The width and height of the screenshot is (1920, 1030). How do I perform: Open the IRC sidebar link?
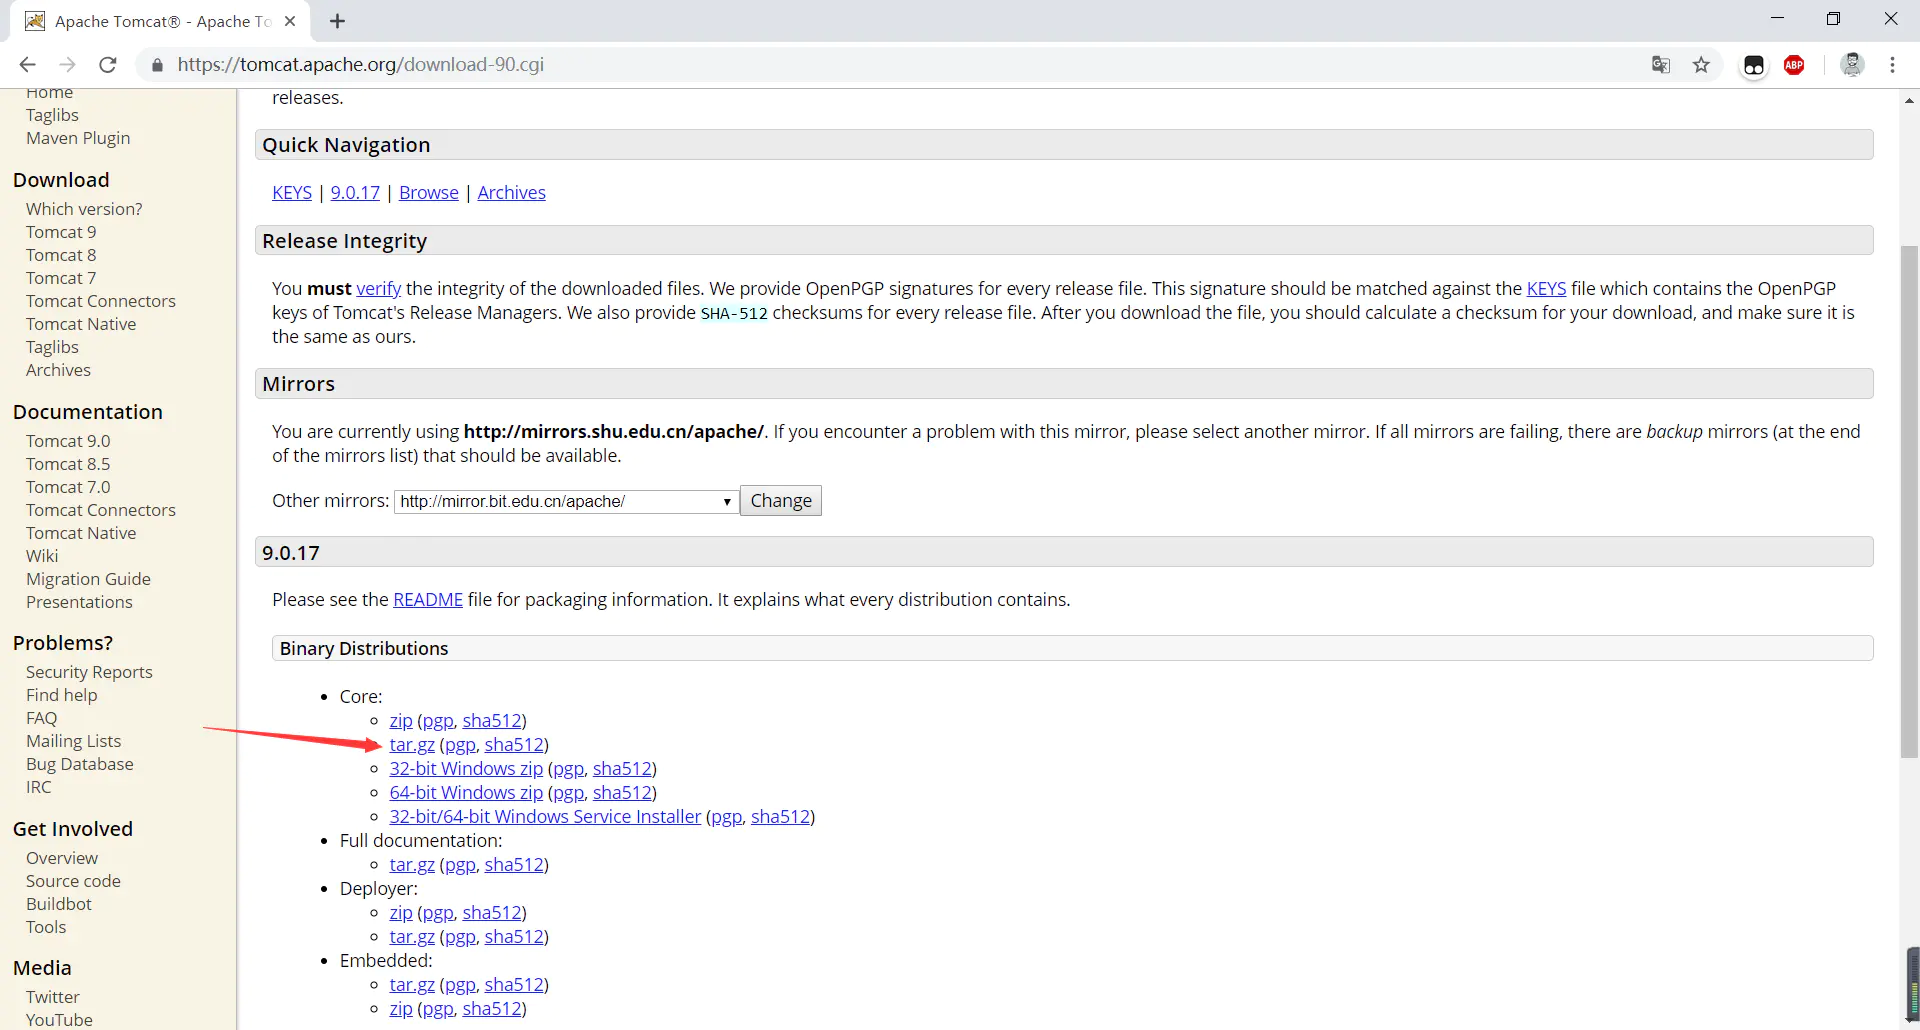pos(39,787)
